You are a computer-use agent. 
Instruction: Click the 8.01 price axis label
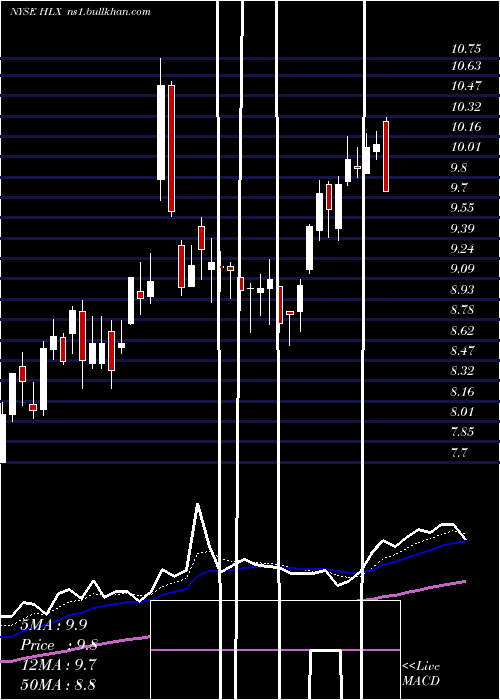tap(462, 412)
